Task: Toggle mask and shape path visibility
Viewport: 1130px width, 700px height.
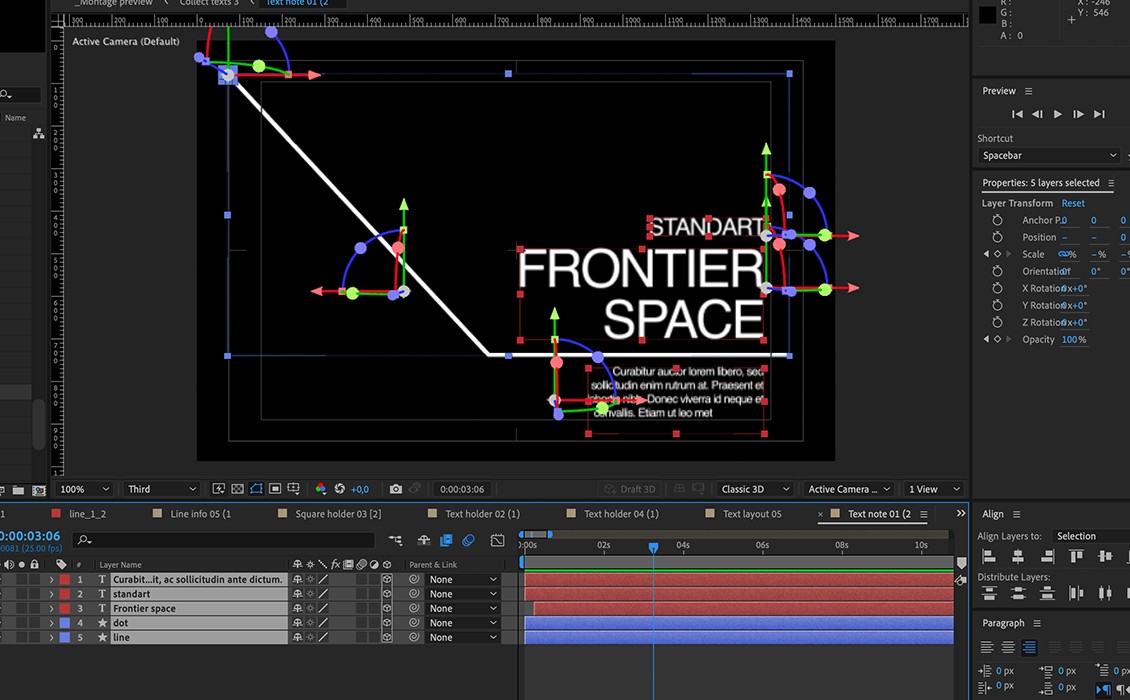Action: coord(257,489)
